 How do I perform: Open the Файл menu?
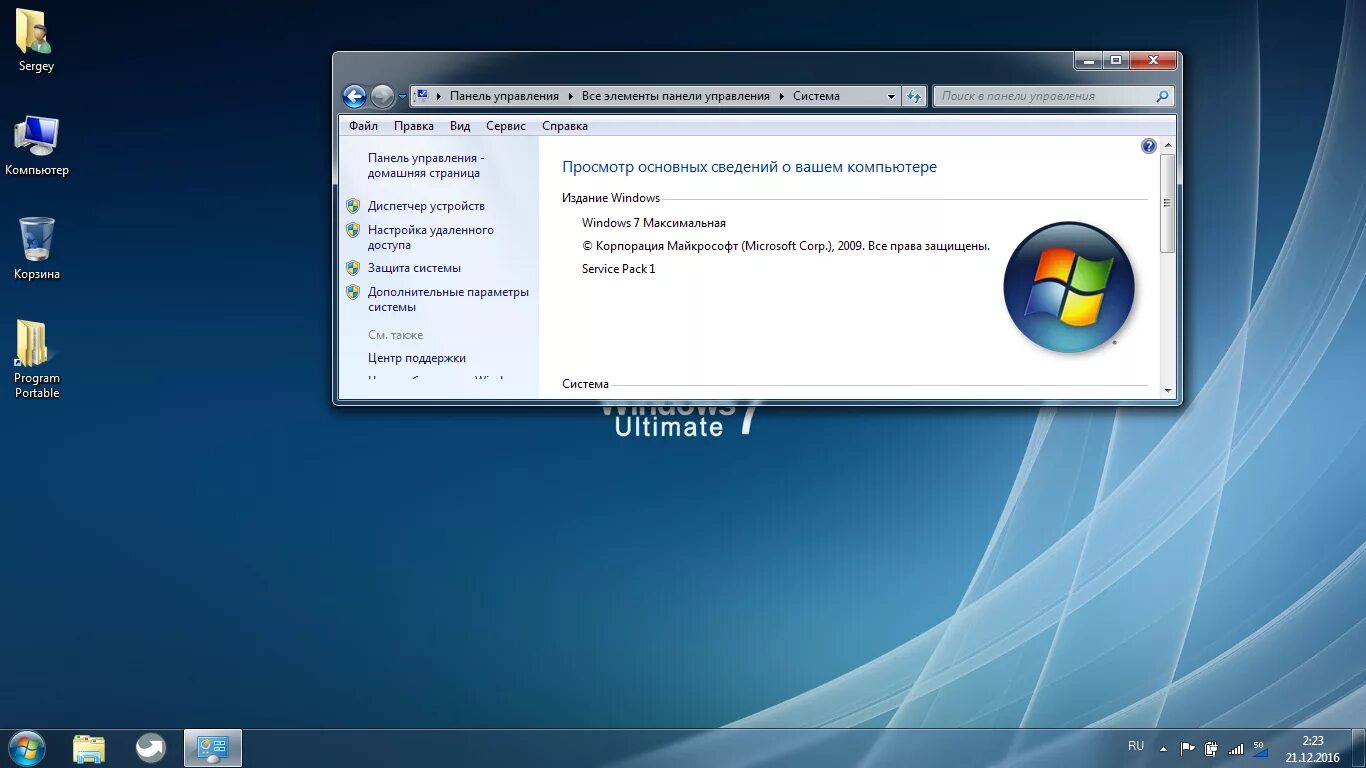[x=363, y=126]
